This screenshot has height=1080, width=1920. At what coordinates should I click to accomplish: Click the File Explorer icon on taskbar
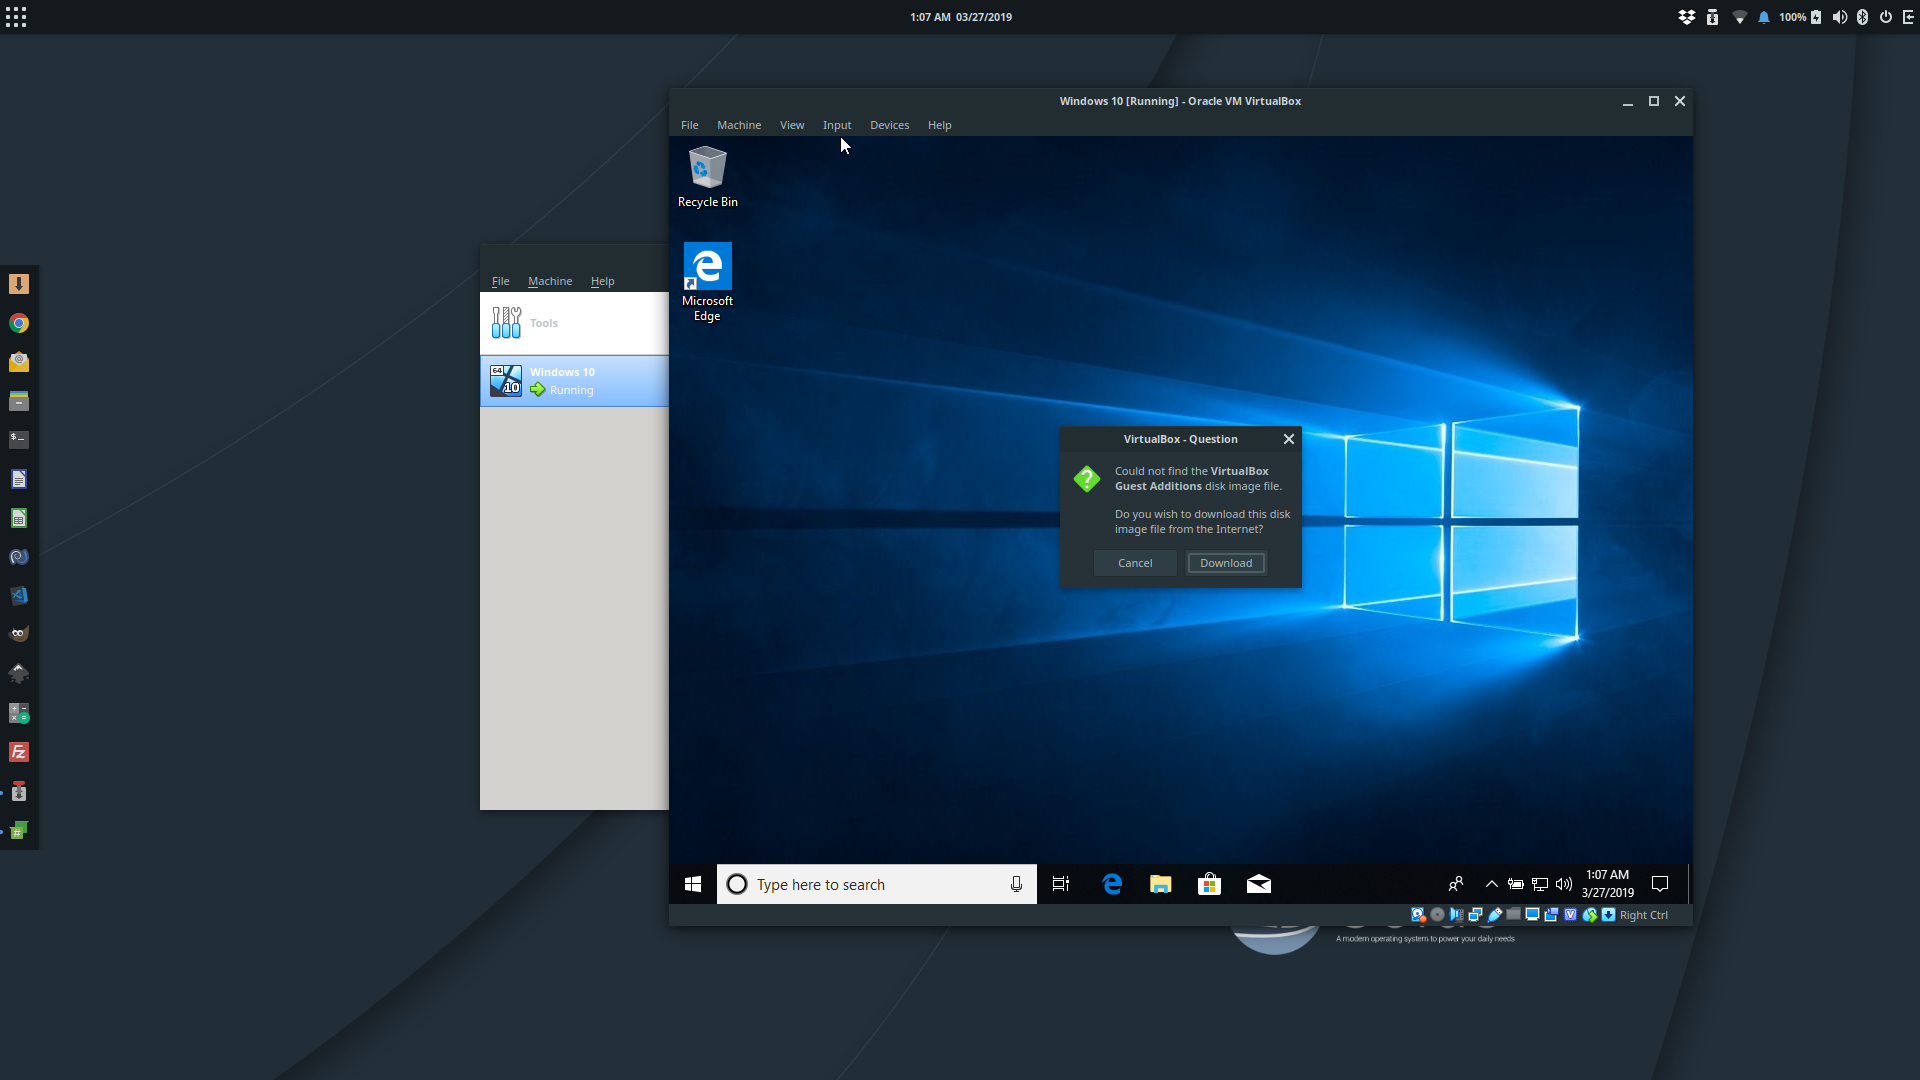click(x=1159, y=884)
